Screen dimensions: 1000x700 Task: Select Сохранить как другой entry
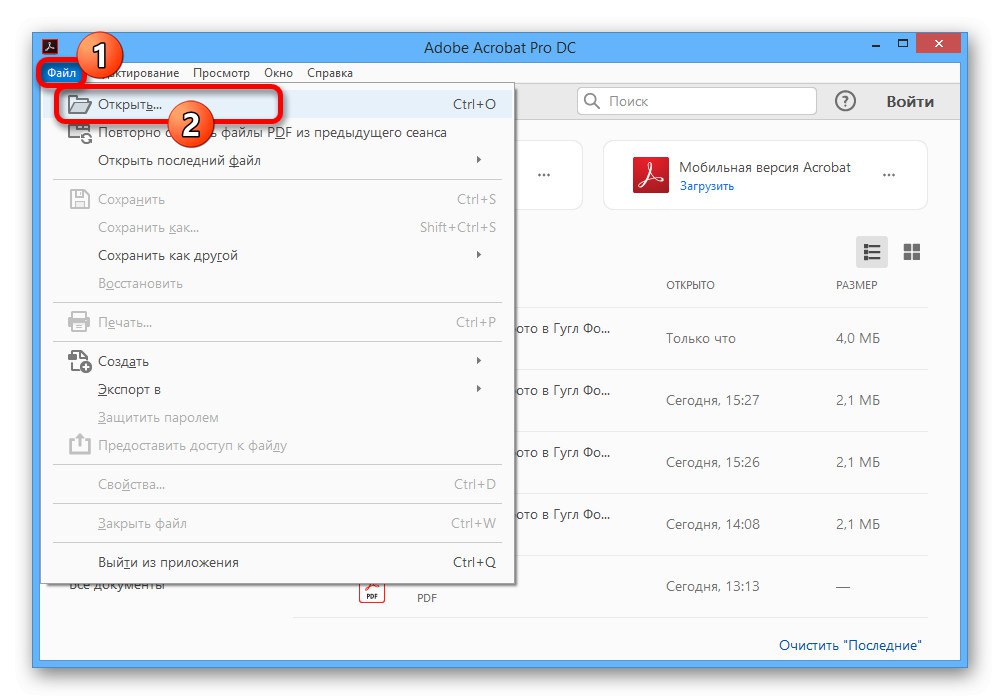point(277,256)
